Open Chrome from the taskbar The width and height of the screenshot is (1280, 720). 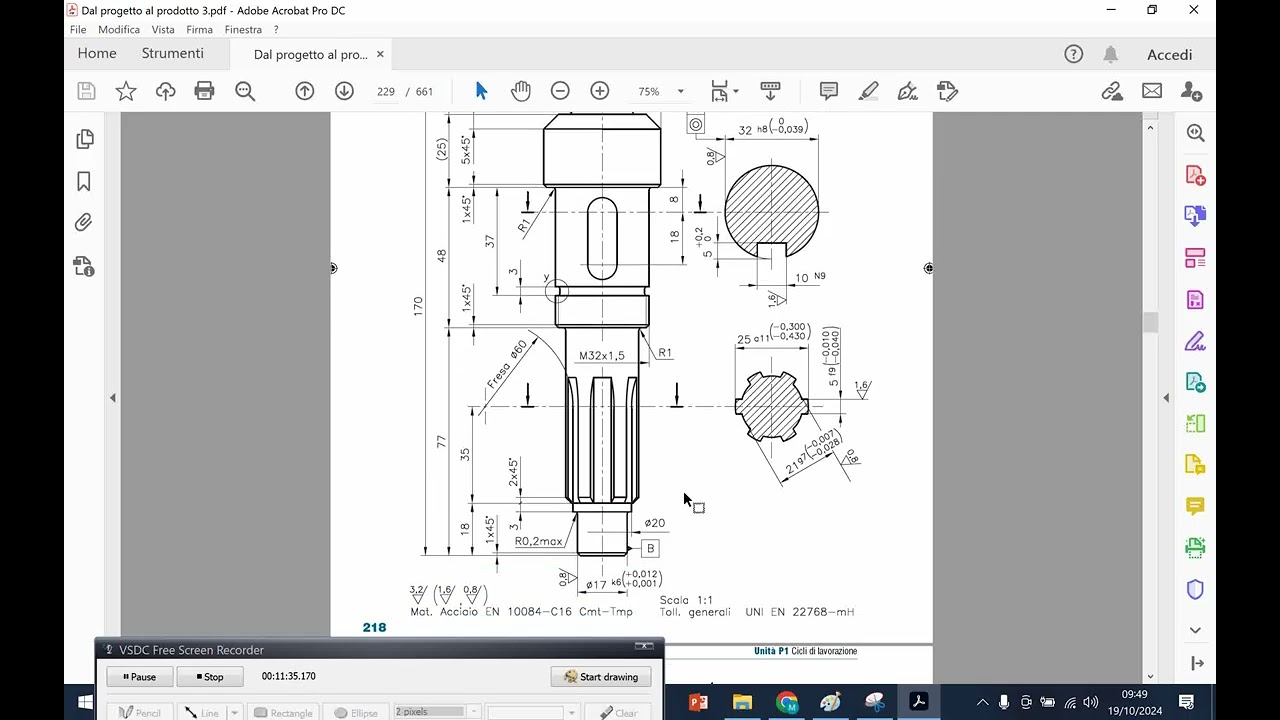tap(786, 702)
